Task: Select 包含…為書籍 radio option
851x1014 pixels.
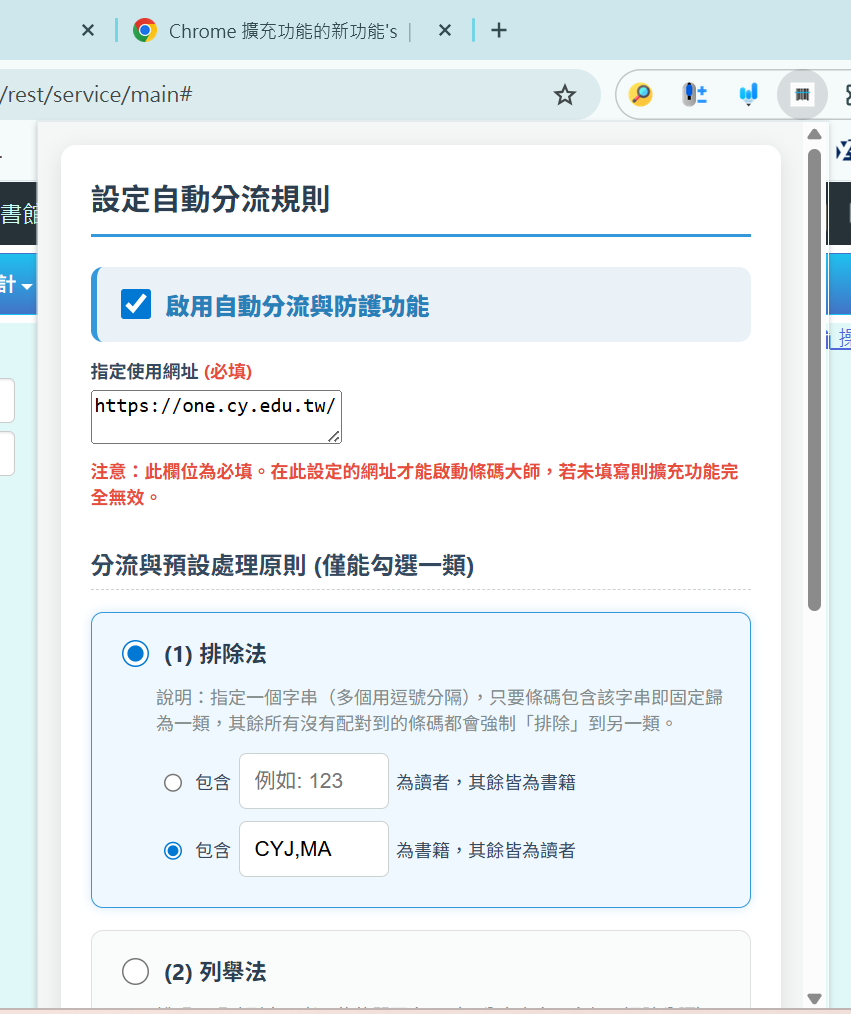Action: click(x=173, y=850)
